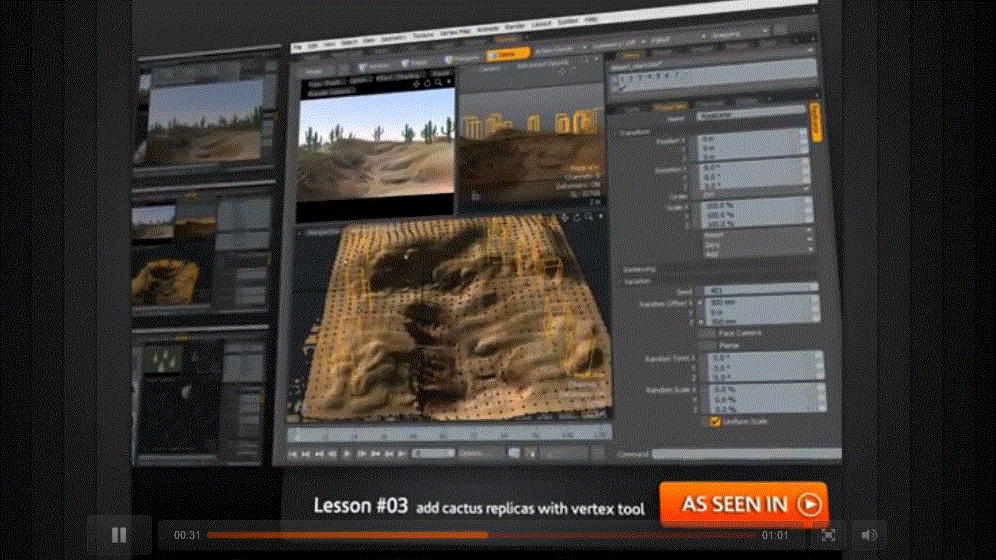Enable the Face Camera checkbox
The image size is (996, 560).
(707, 332)
